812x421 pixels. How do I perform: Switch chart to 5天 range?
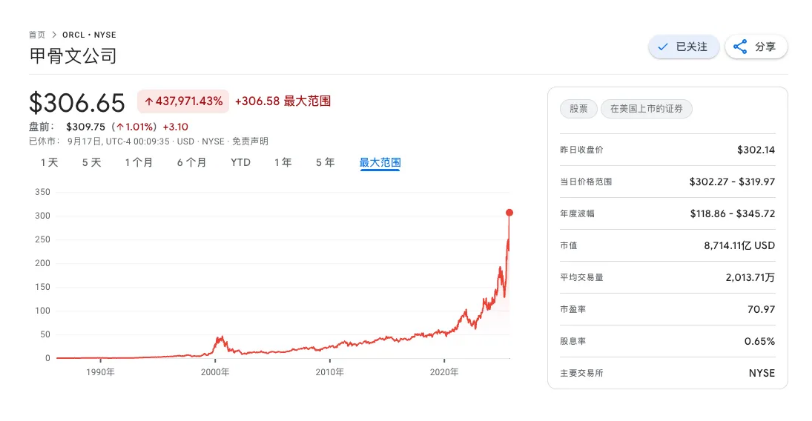coord(91,162)
